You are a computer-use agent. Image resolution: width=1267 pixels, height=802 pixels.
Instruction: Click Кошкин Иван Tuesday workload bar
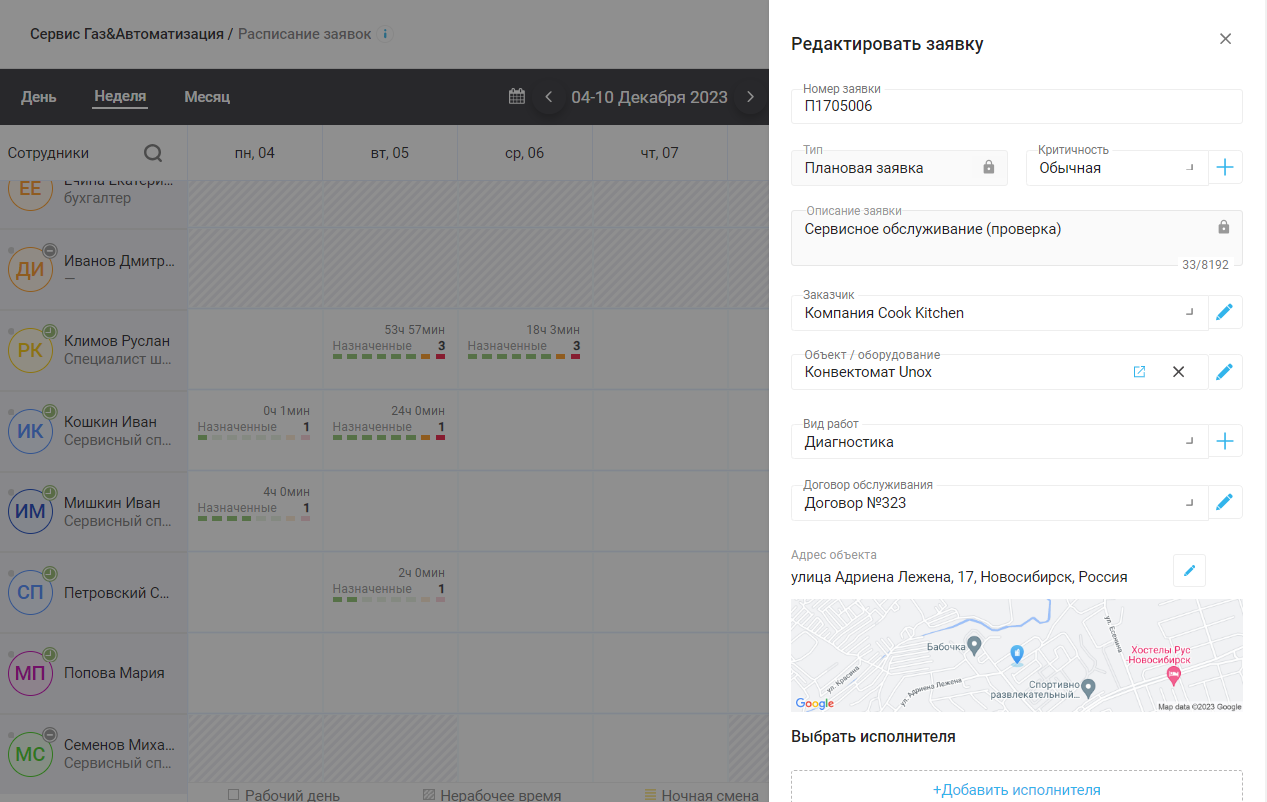click(389, 438)
